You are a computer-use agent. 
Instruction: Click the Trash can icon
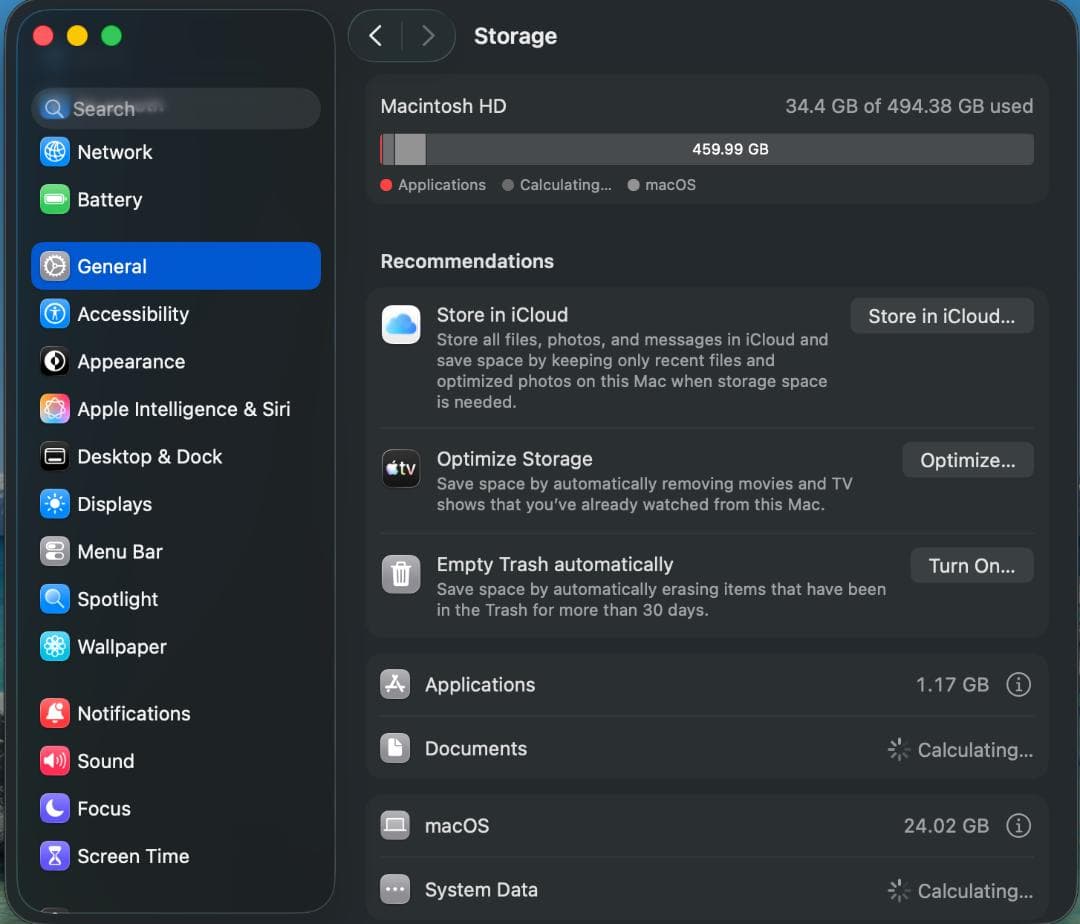401,574
